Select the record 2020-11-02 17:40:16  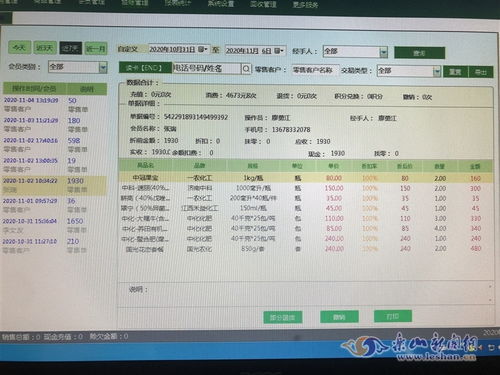click(55, 144)
